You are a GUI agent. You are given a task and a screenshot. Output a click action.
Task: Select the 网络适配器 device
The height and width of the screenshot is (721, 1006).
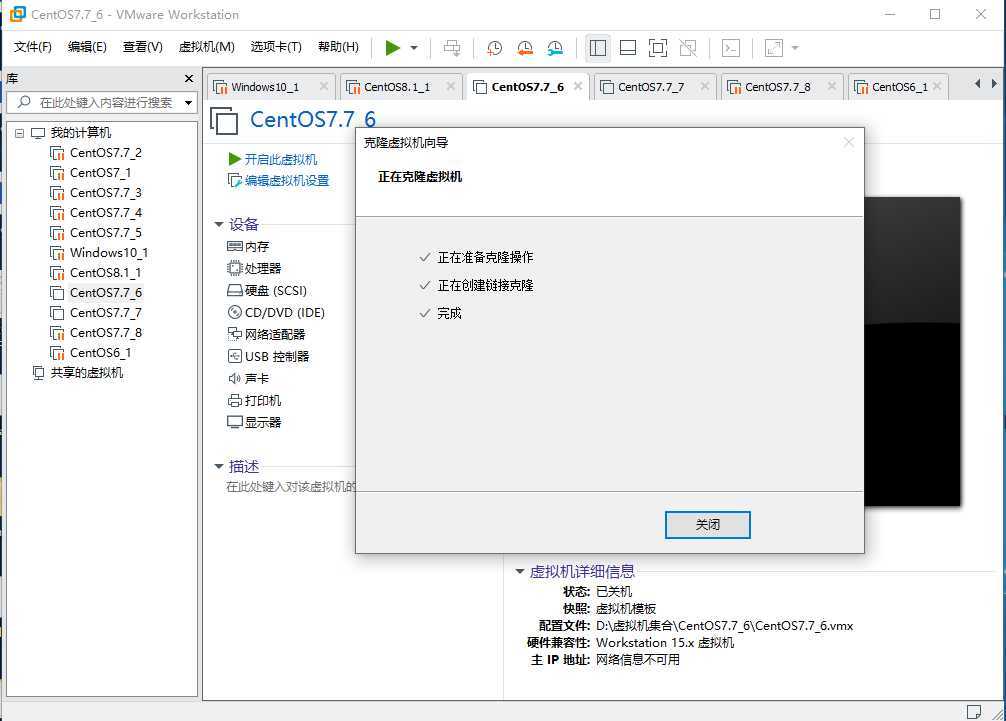pos(266,334)
